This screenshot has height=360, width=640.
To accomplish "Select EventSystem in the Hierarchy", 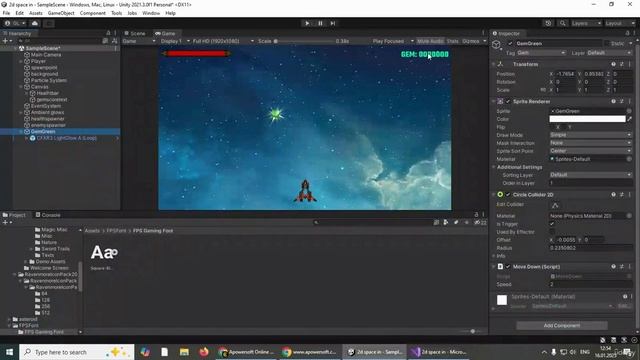I will click(46, 106).
